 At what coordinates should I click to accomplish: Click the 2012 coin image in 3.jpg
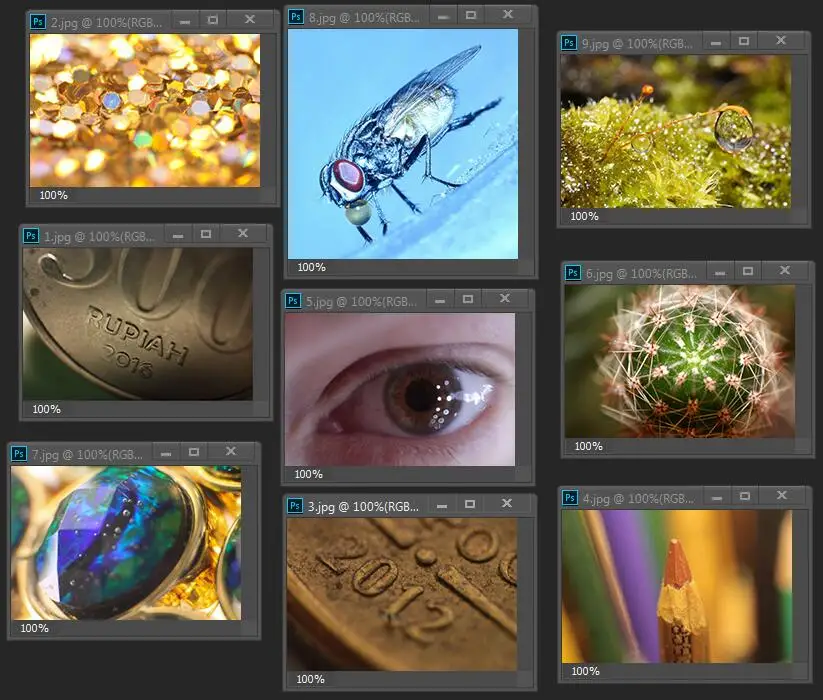coord(402,595)
